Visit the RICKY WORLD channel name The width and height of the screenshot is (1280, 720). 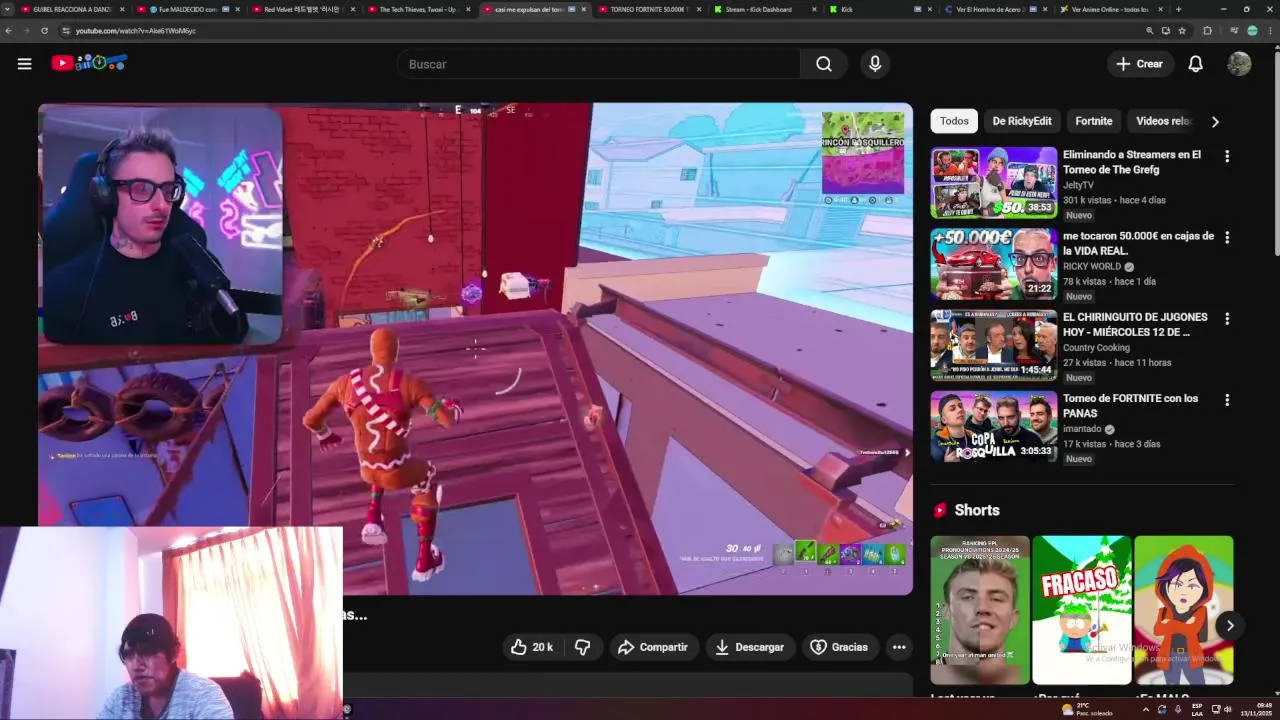tap(1092, 267)
